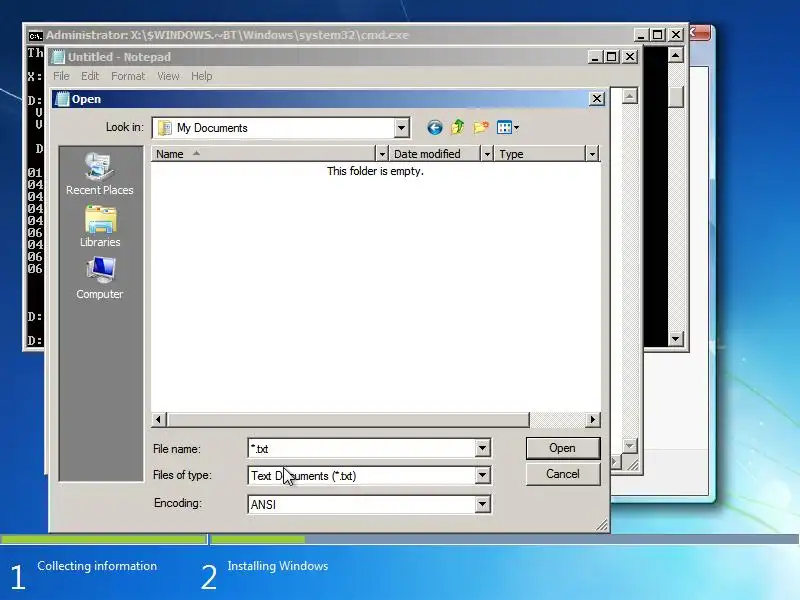Viewport: 800px width, 600px height.
Task: Click into the File name text field
Action: click(x=362, y=448)
